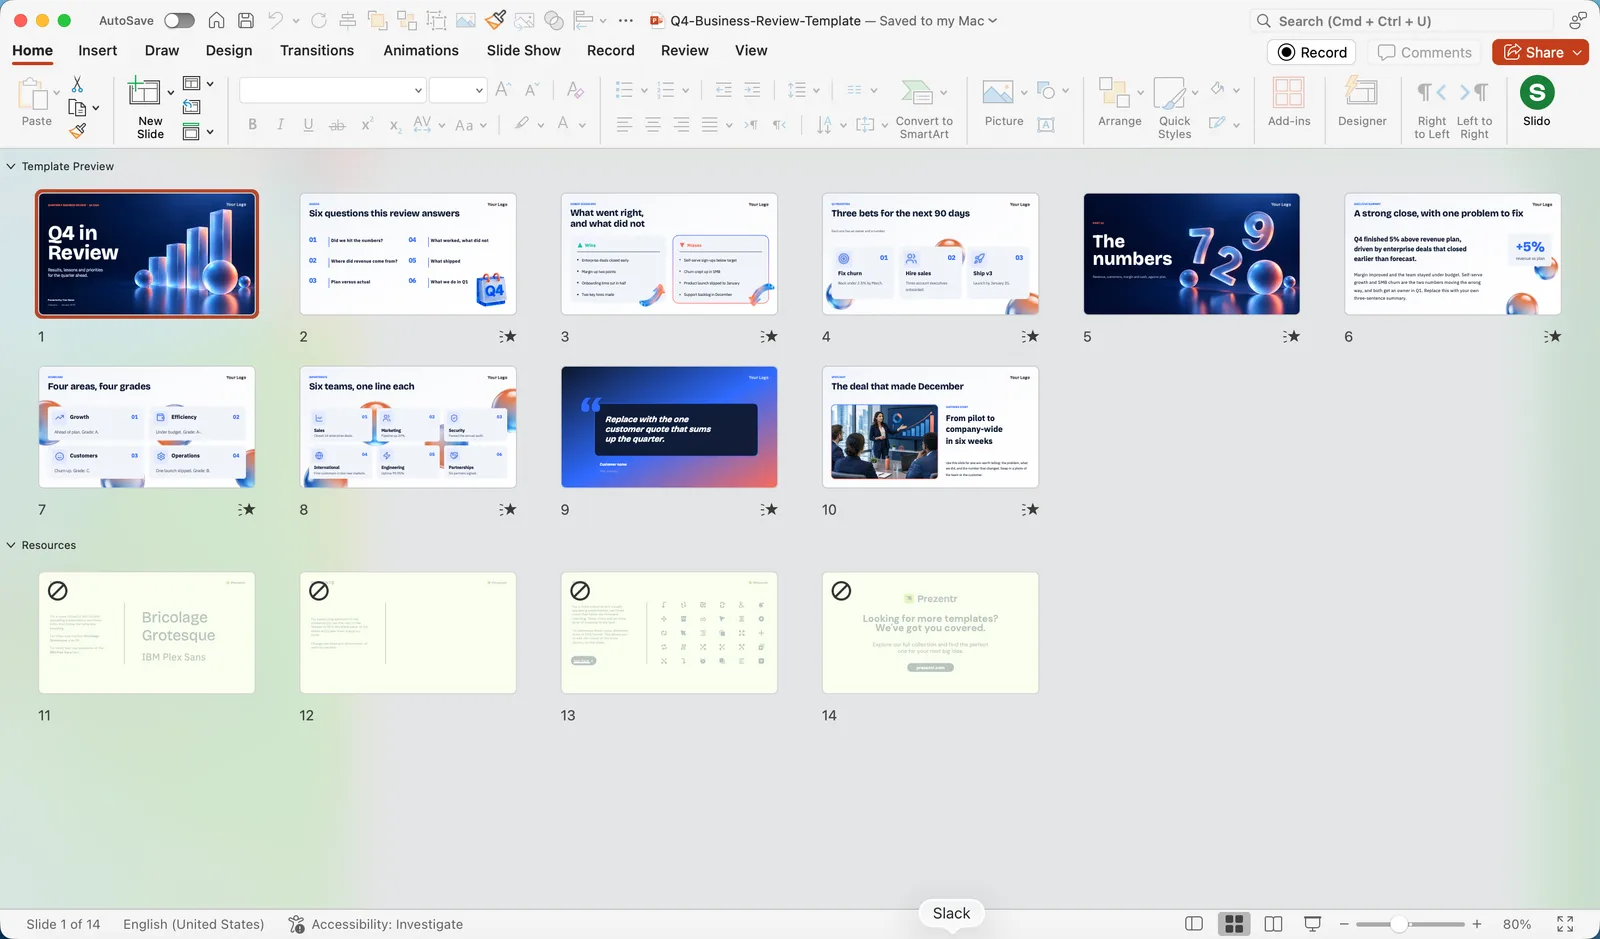Click the Cut scissors icon
Screen dimensions: 1600x939
click(x=77, y=84)
